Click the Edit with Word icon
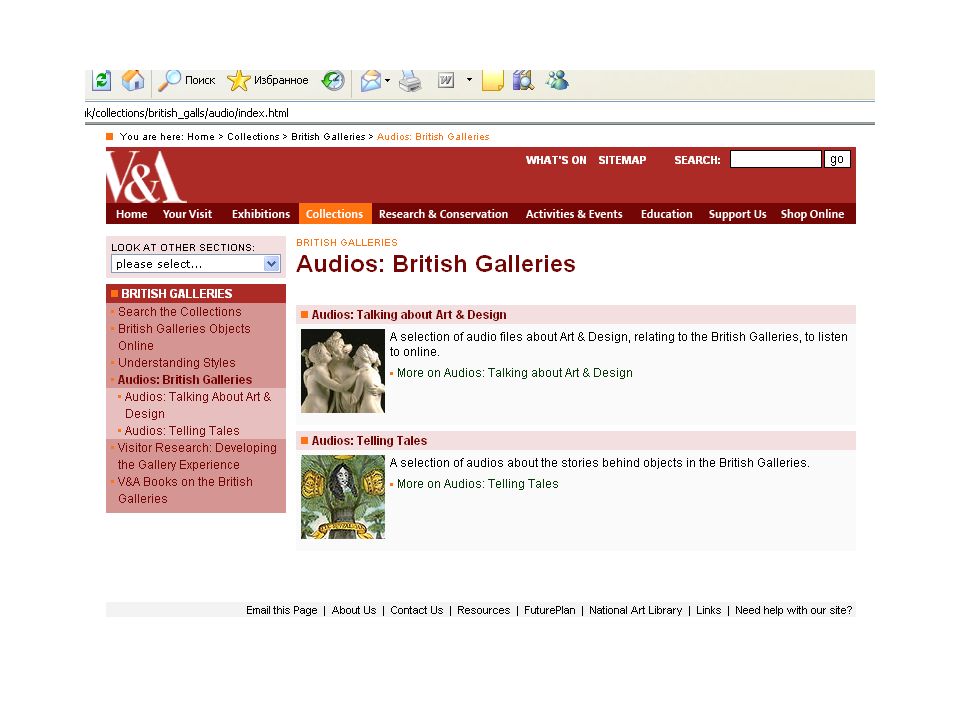 coord(446,80)
